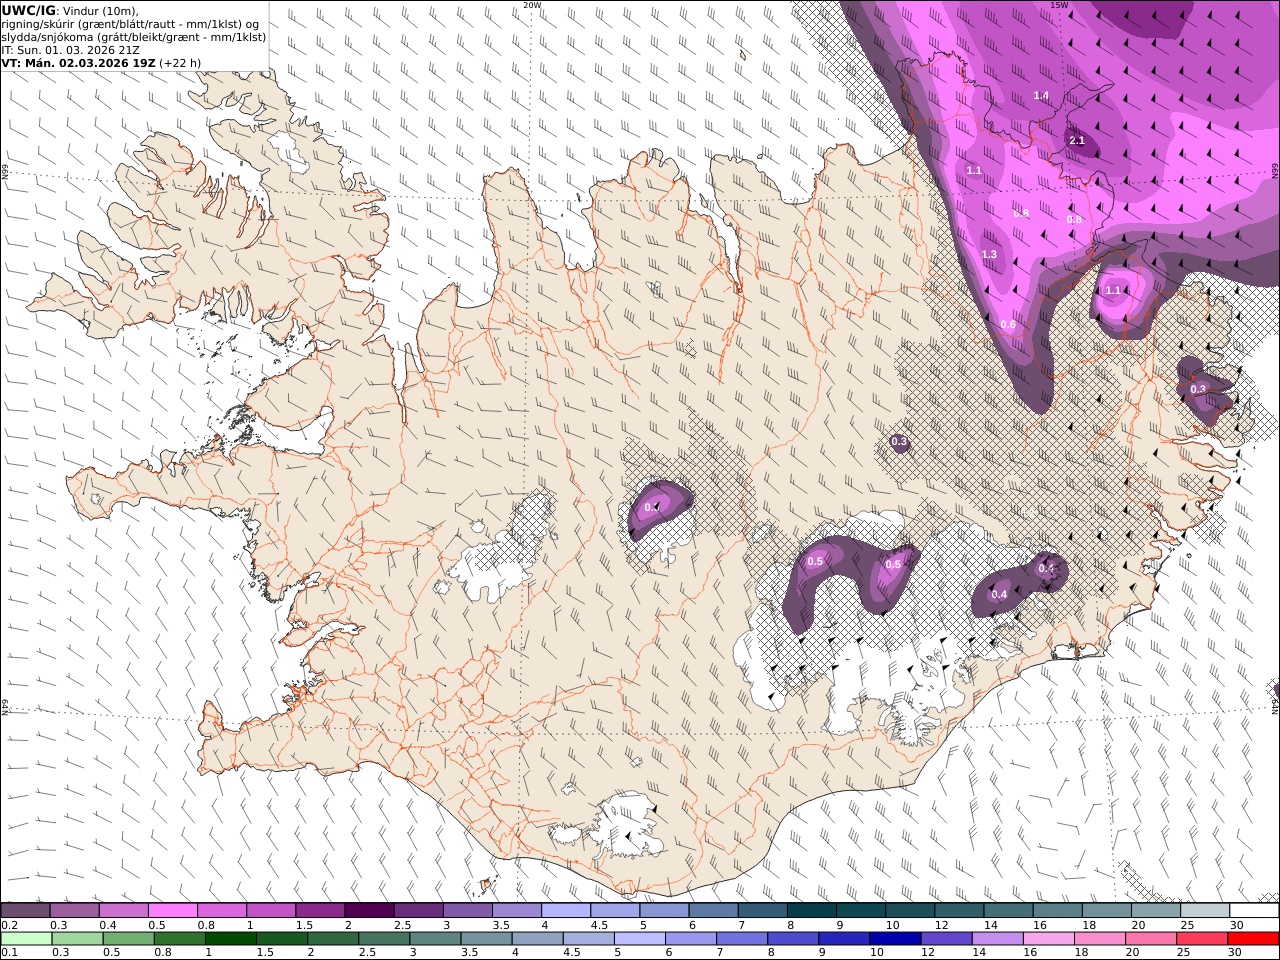Select the pale green 0.1 rain legend swatch
This screenshot has height=960, width=1280.
click(x=26, y=939)
